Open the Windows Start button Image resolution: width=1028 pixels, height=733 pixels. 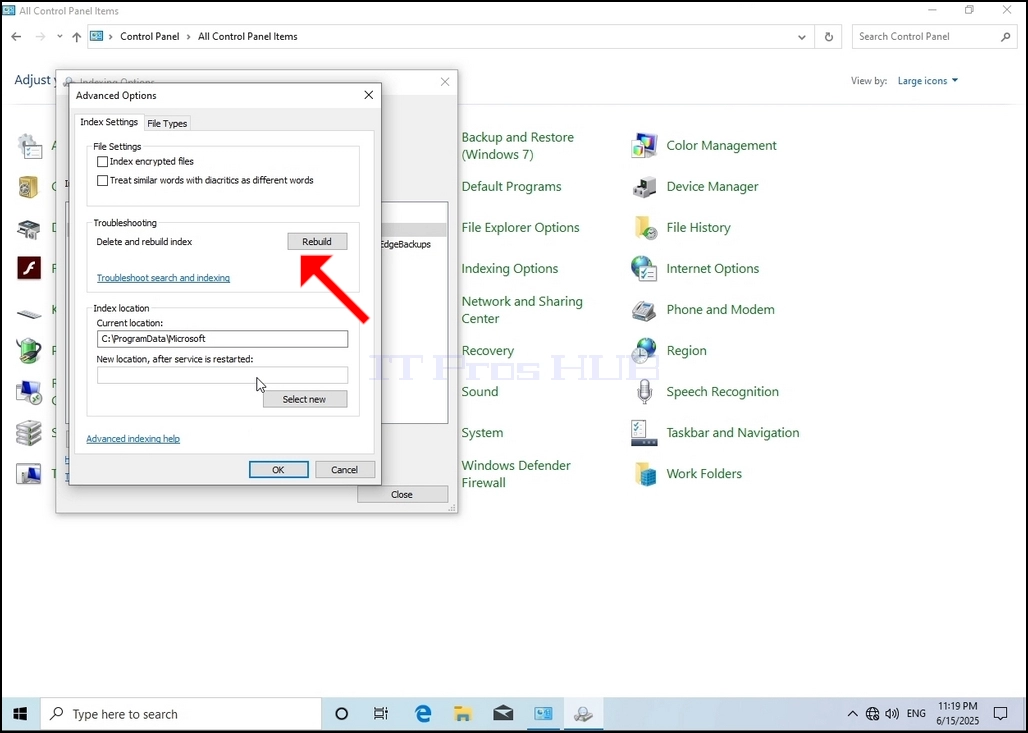[20, 714]
